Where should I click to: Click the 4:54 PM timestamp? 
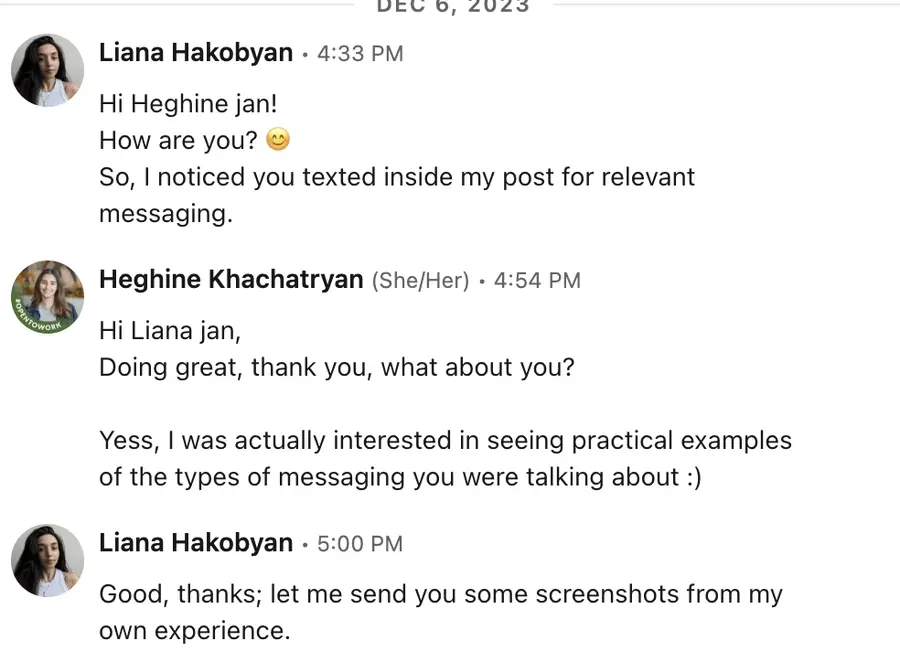coord(537,281)
